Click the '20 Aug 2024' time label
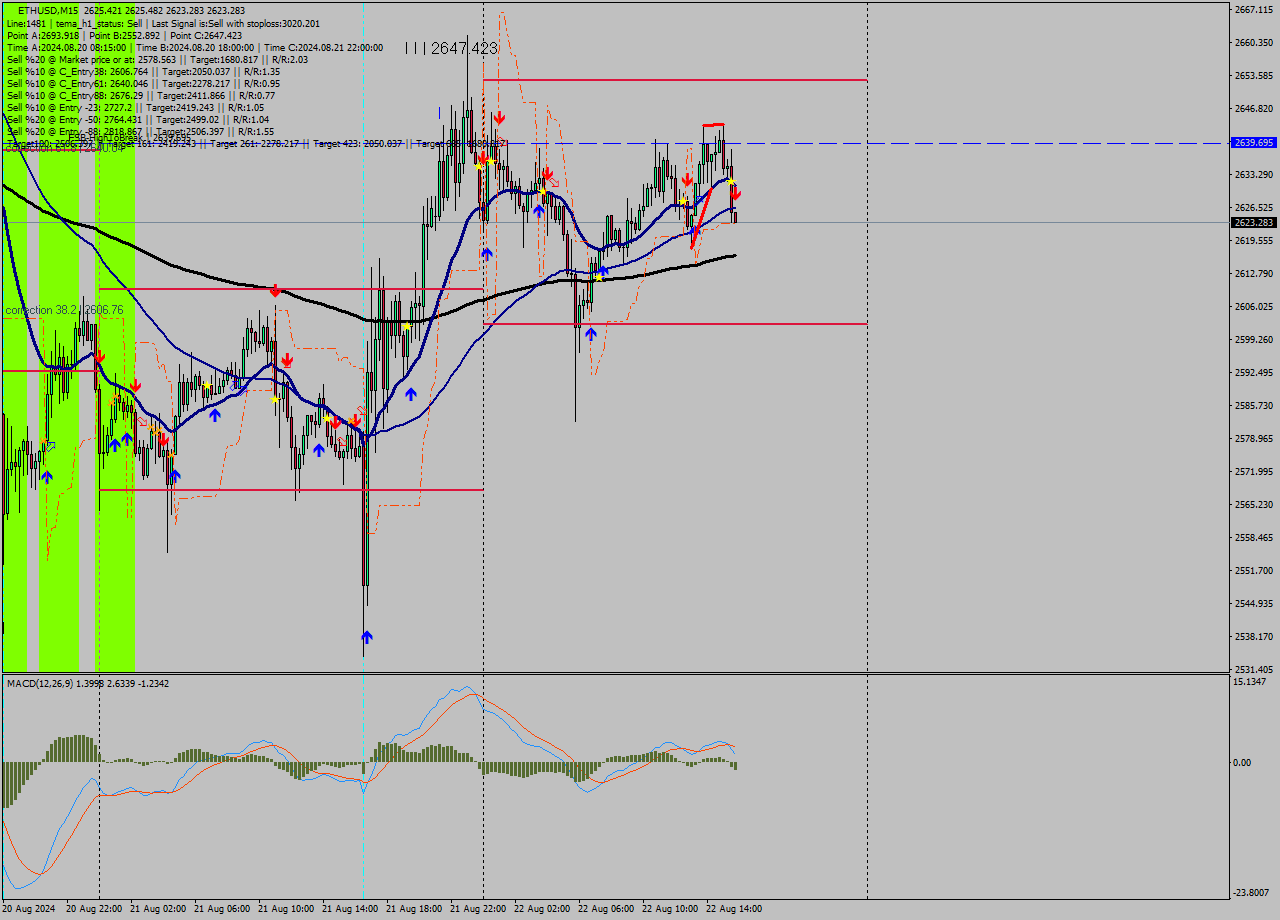 pyautogui.click(x=30, y=909)
